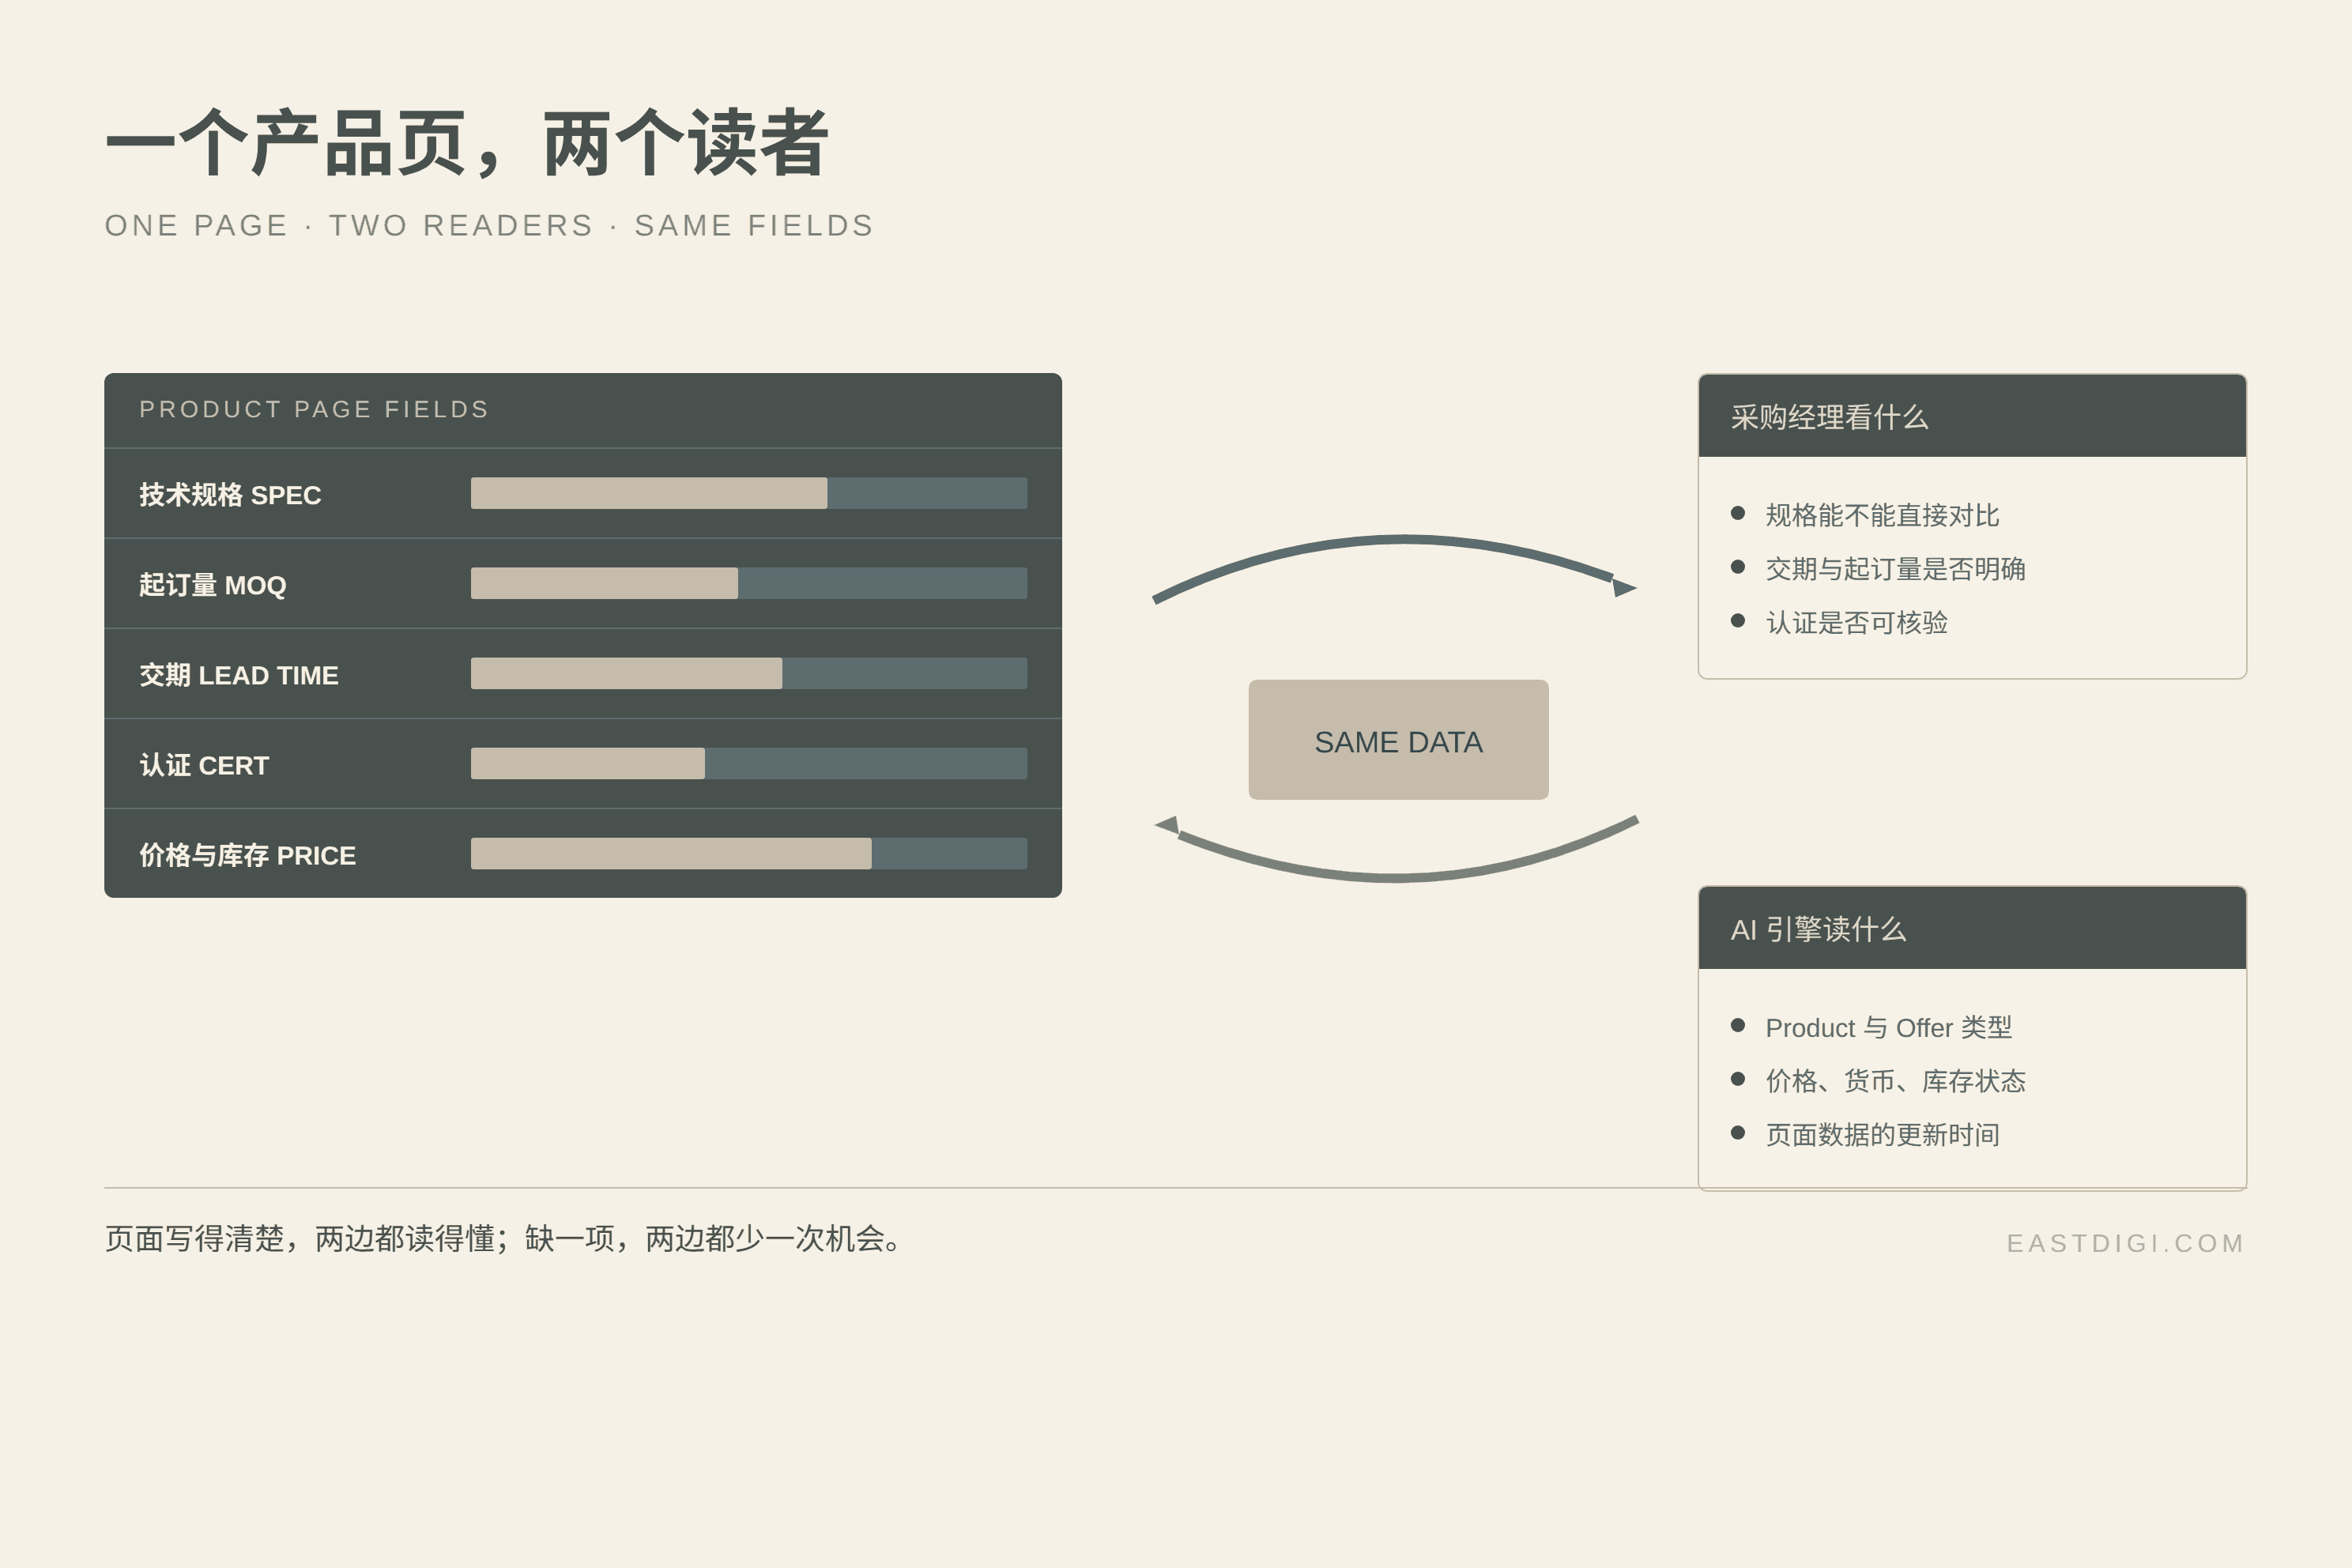Click the AI 引擎读什么 card header

click(1972, 928)
